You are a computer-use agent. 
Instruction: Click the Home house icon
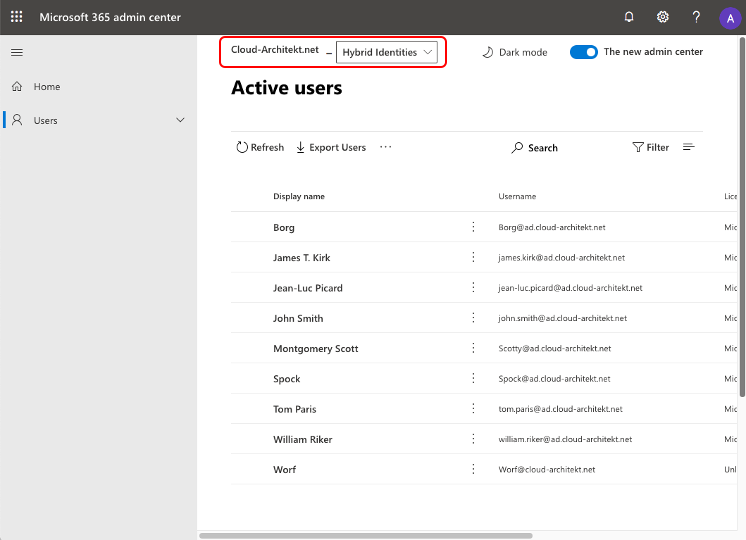click(17, 86)
